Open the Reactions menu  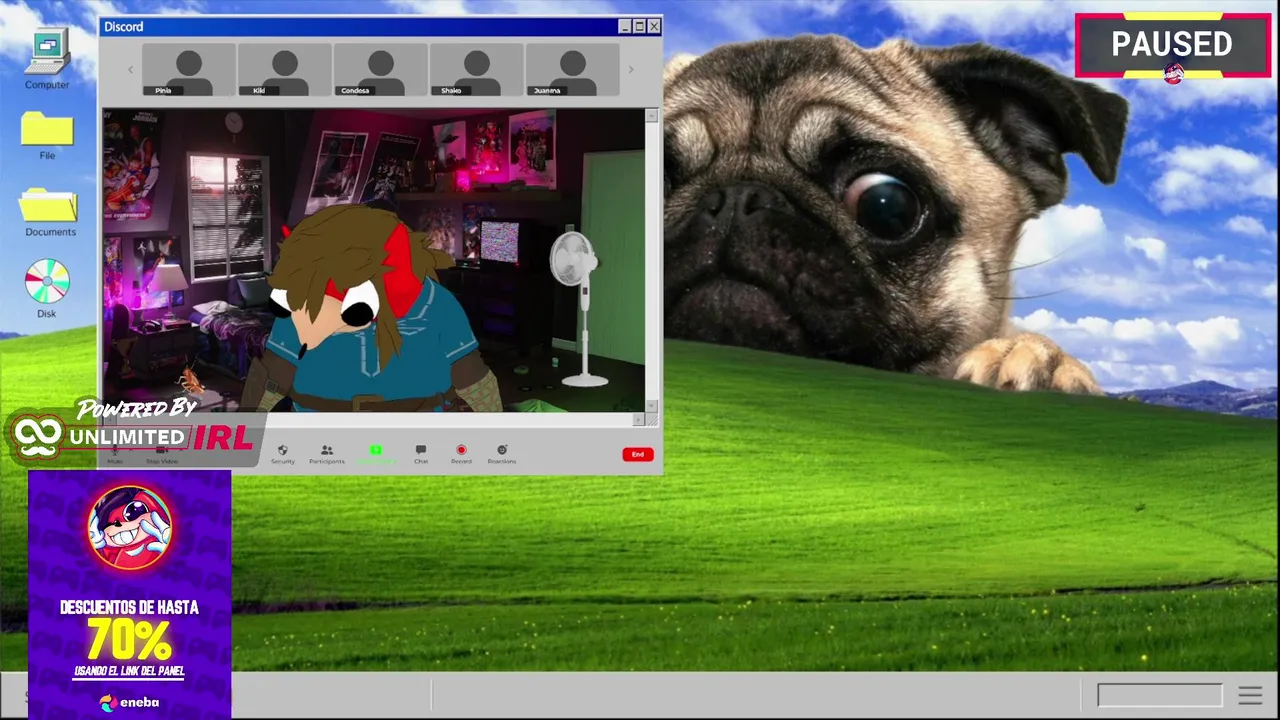pyautogui.click(x=502, y=454)
